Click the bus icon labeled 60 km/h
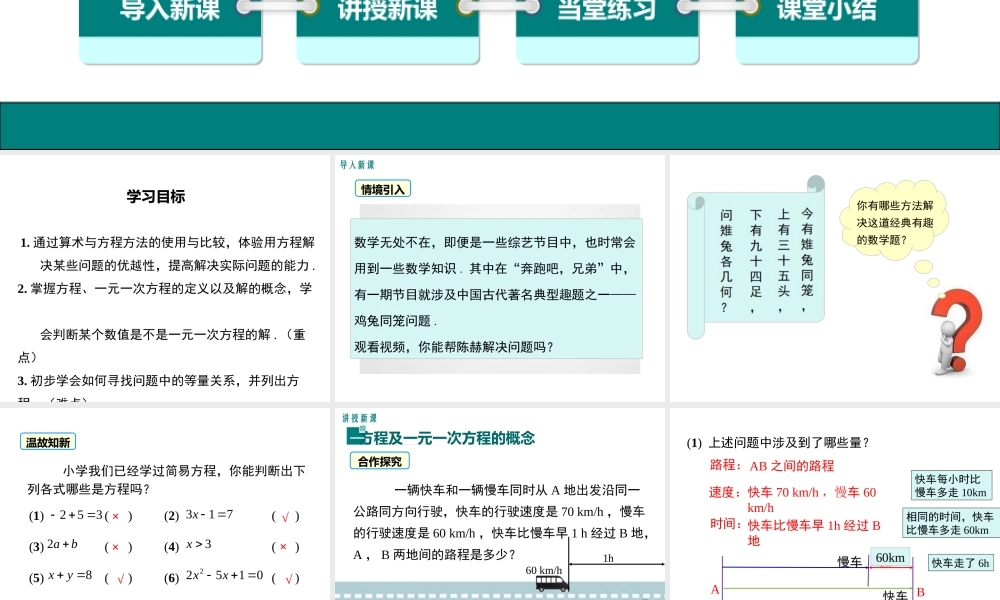This screenshot has width=1000, height=600. [x=552, y=583]
